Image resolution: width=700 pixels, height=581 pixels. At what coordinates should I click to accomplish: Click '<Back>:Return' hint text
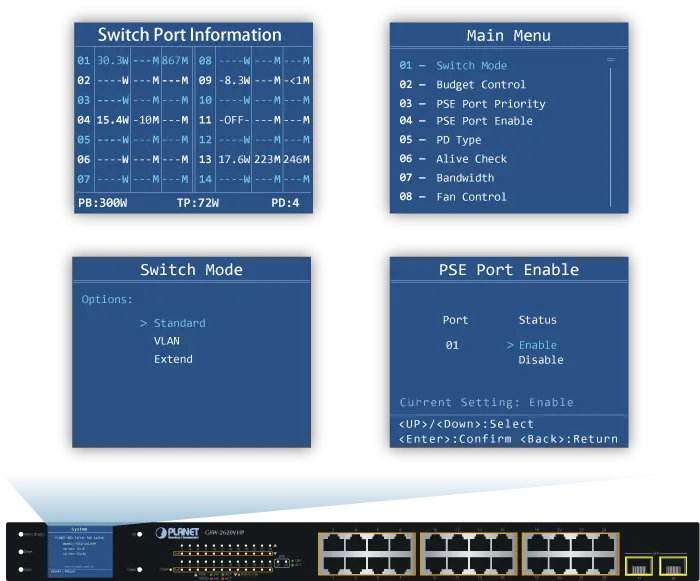(x=569, y=439)
